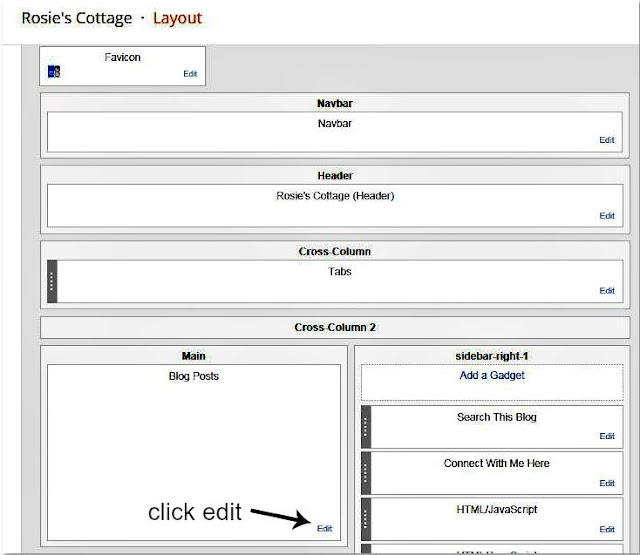Click the Favicon gadget label
Image resolution: width=640 pixels, height=555 pixels.
pos(122,57)
